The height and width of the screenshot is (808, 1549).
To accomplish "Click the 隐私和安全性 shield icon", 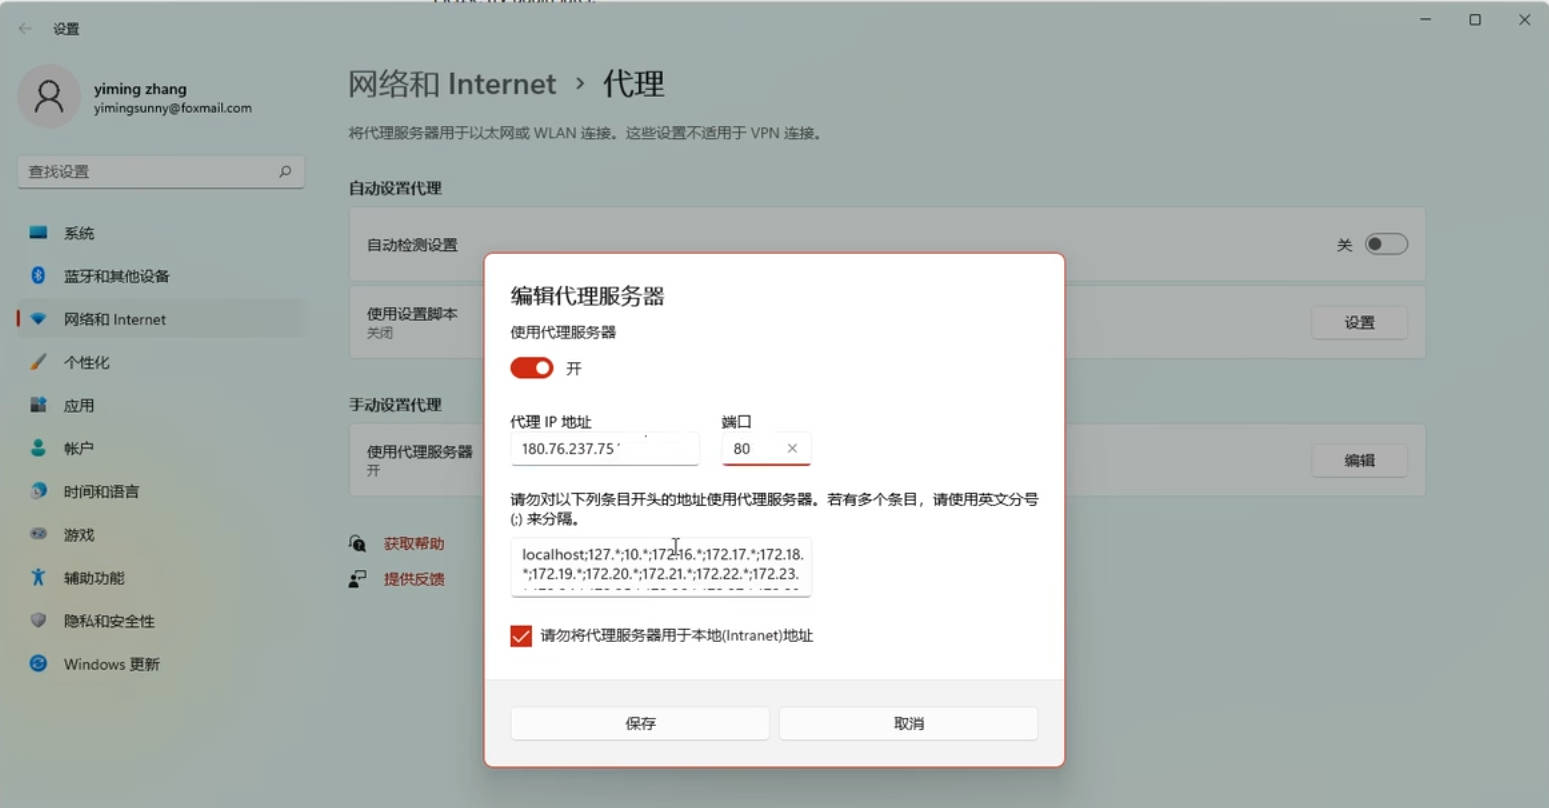I will (x=38, y=621).
